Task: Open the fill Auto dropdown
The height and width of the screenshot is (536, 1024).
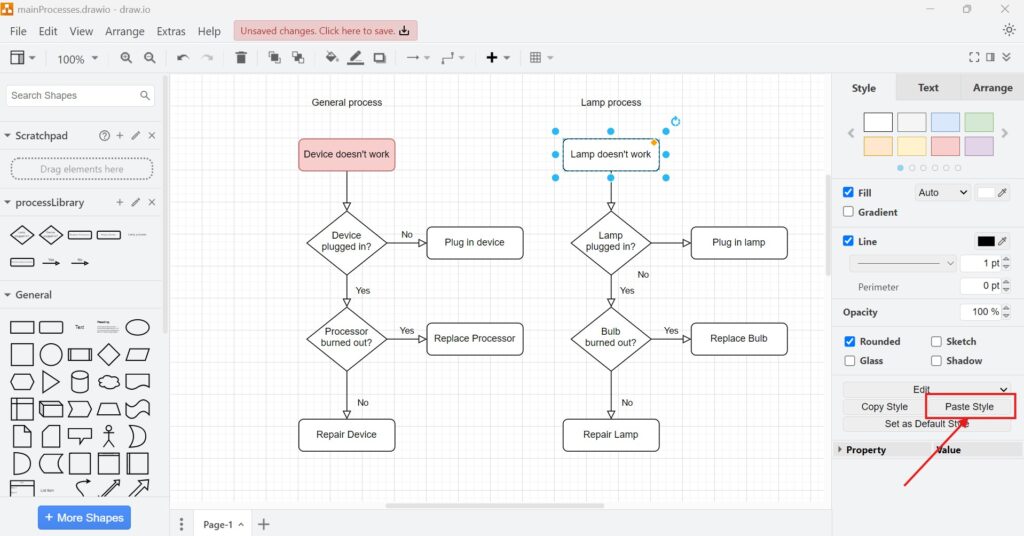Action: [942, 192]
